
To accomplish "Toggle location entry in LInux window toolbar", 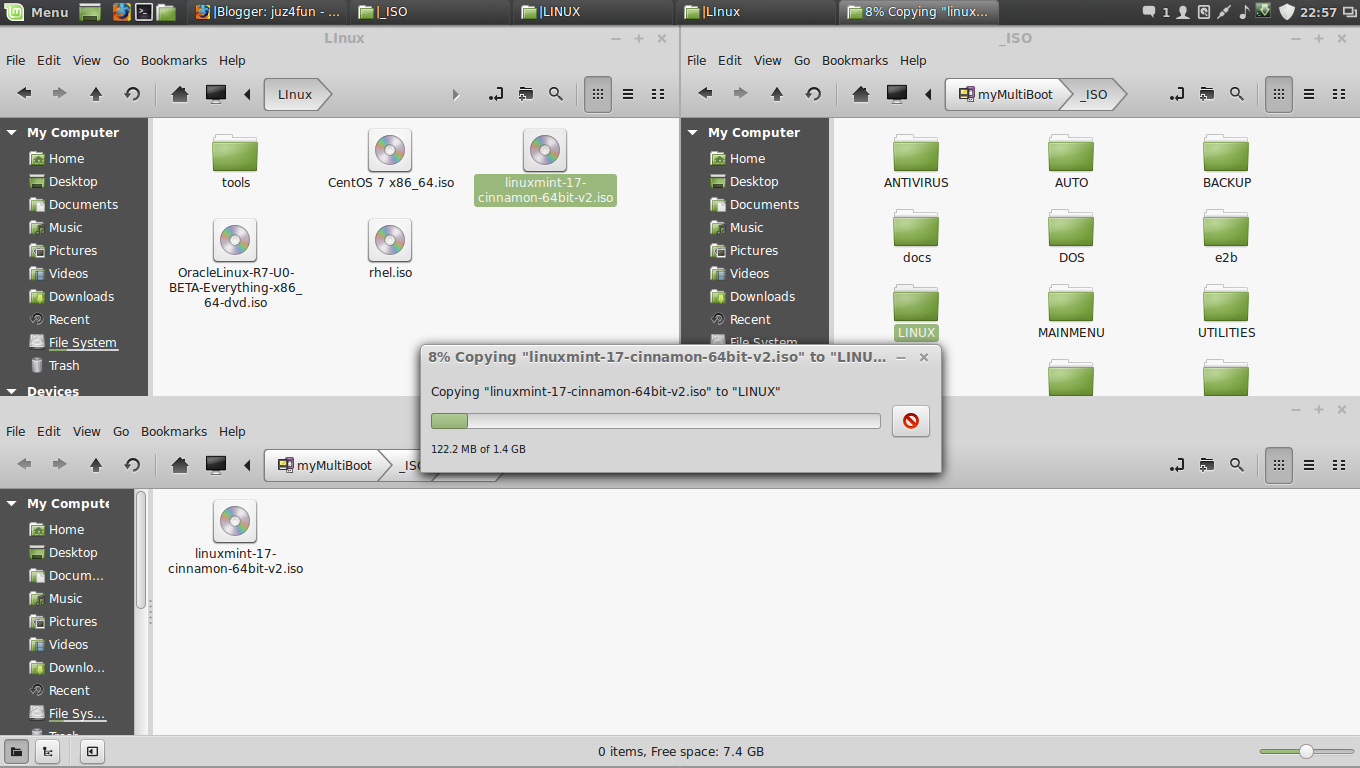I will tap(495, 94).
